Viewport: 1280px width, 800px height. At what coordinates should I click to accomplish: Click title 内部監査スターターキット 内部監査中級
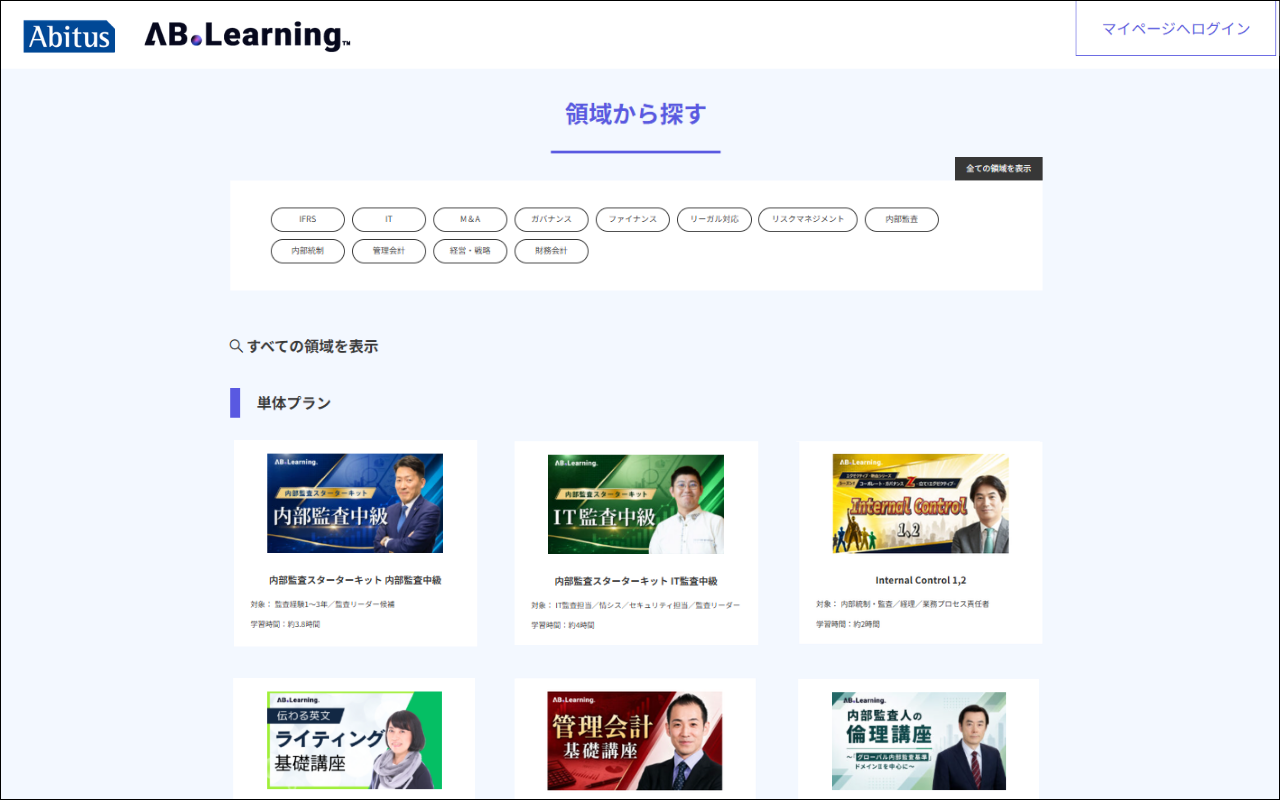(x=355, y=580)
